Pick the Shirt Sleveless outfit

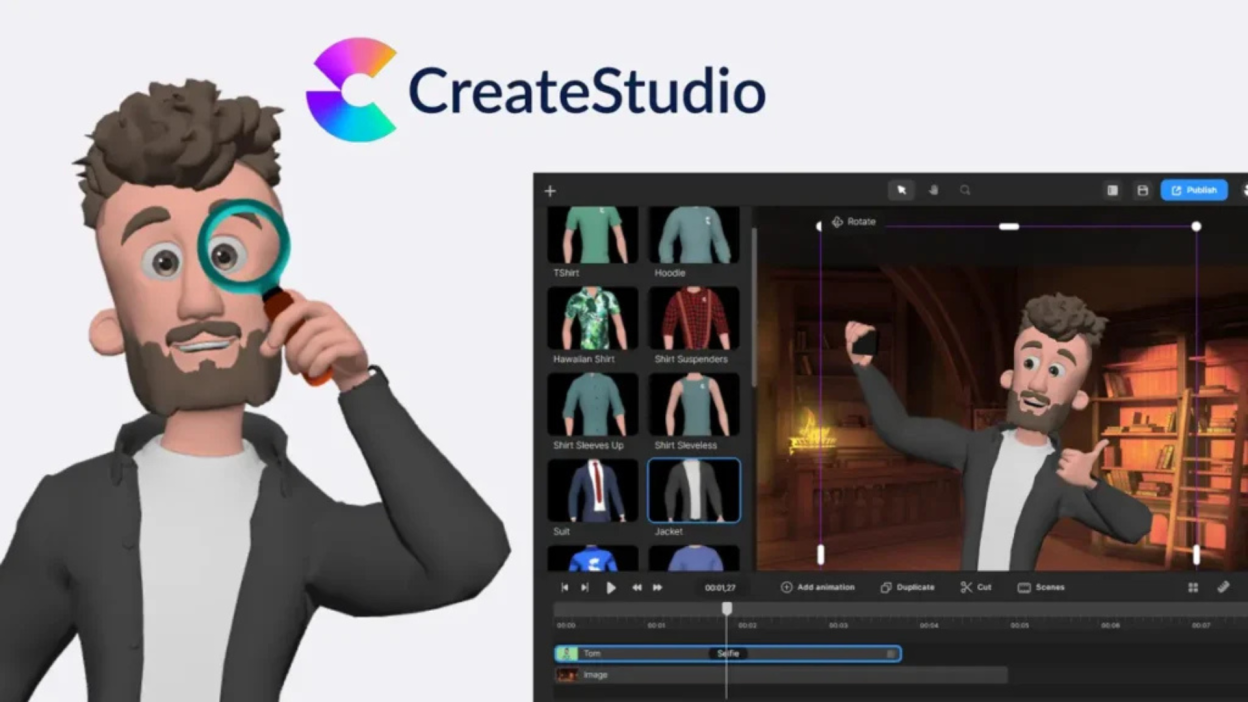pyautogui.click(x=694, y=405)
